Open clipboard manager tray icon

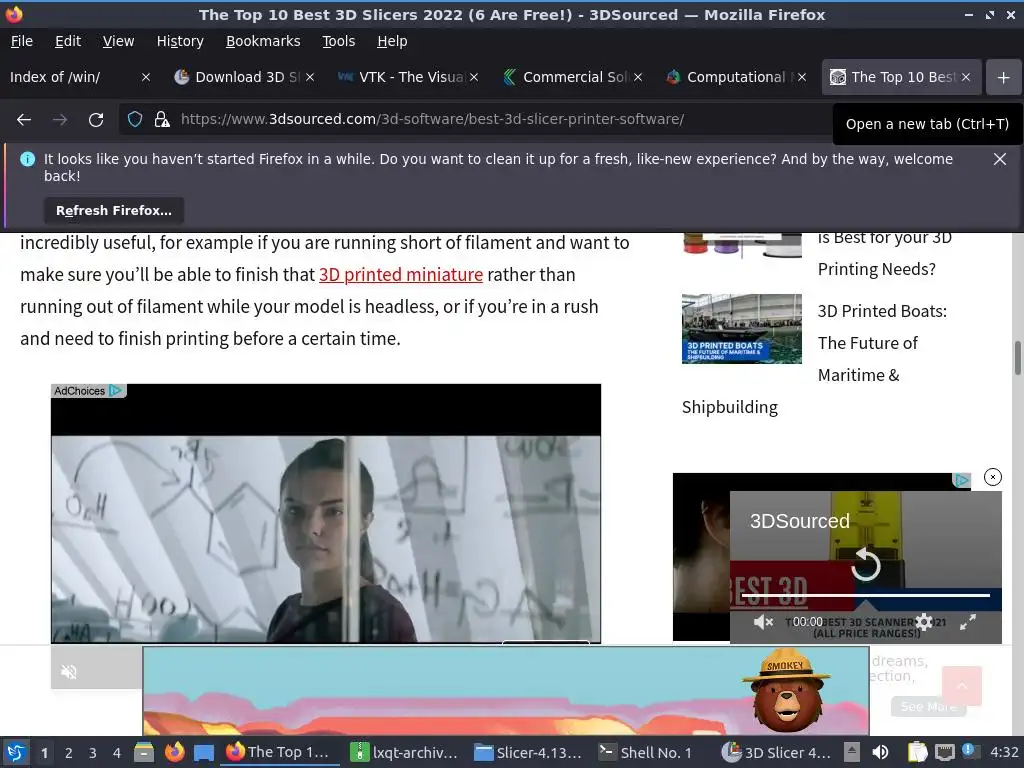[917, 752]
